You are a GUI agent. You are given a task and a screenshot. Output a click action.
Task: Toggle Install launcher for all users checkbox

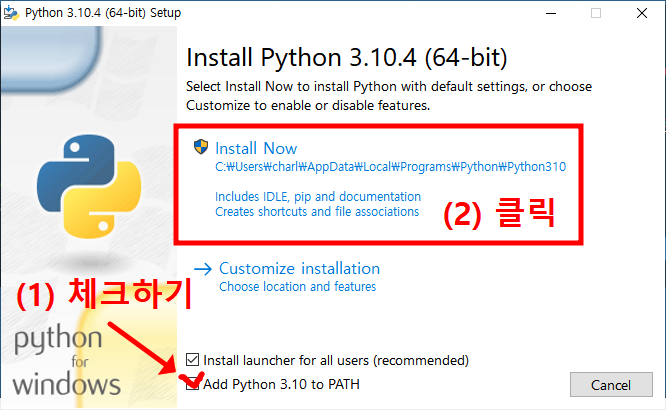[192, 359]
